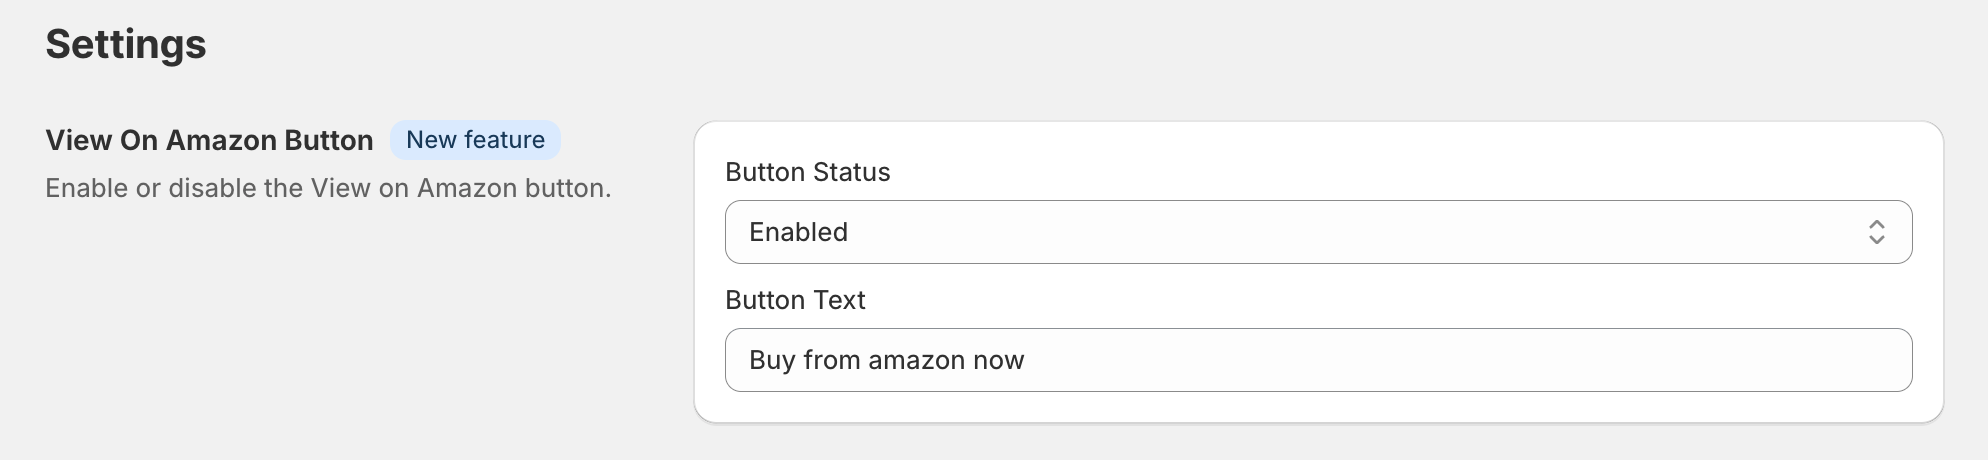Image resolution: width=1988 pixels, height=460 pixels.
Task: Click the Enabled value in the select
Action: (798, 232)
